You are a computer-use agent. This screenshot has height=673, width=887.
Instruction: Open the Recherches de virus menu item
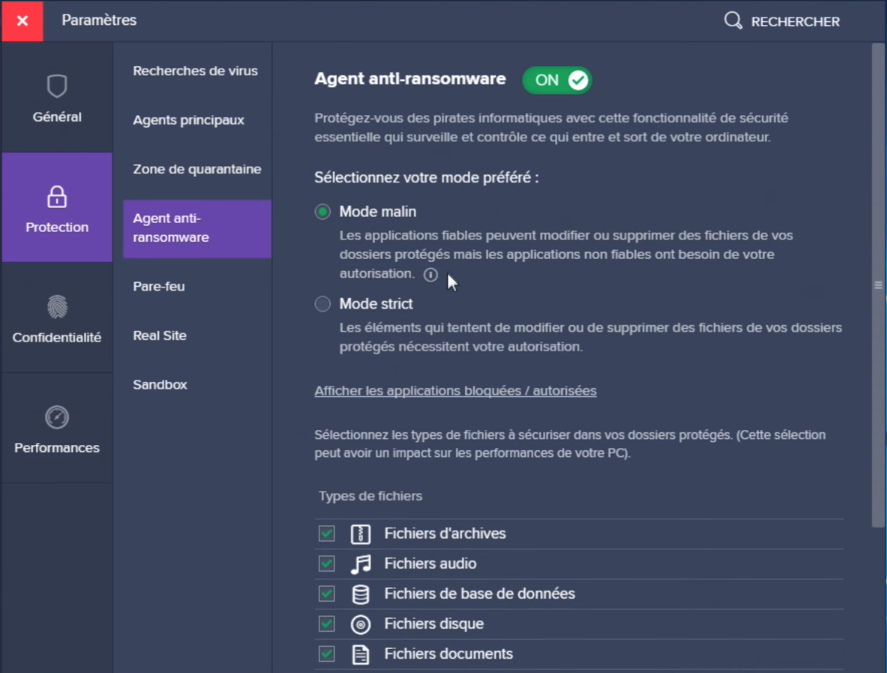195,71
